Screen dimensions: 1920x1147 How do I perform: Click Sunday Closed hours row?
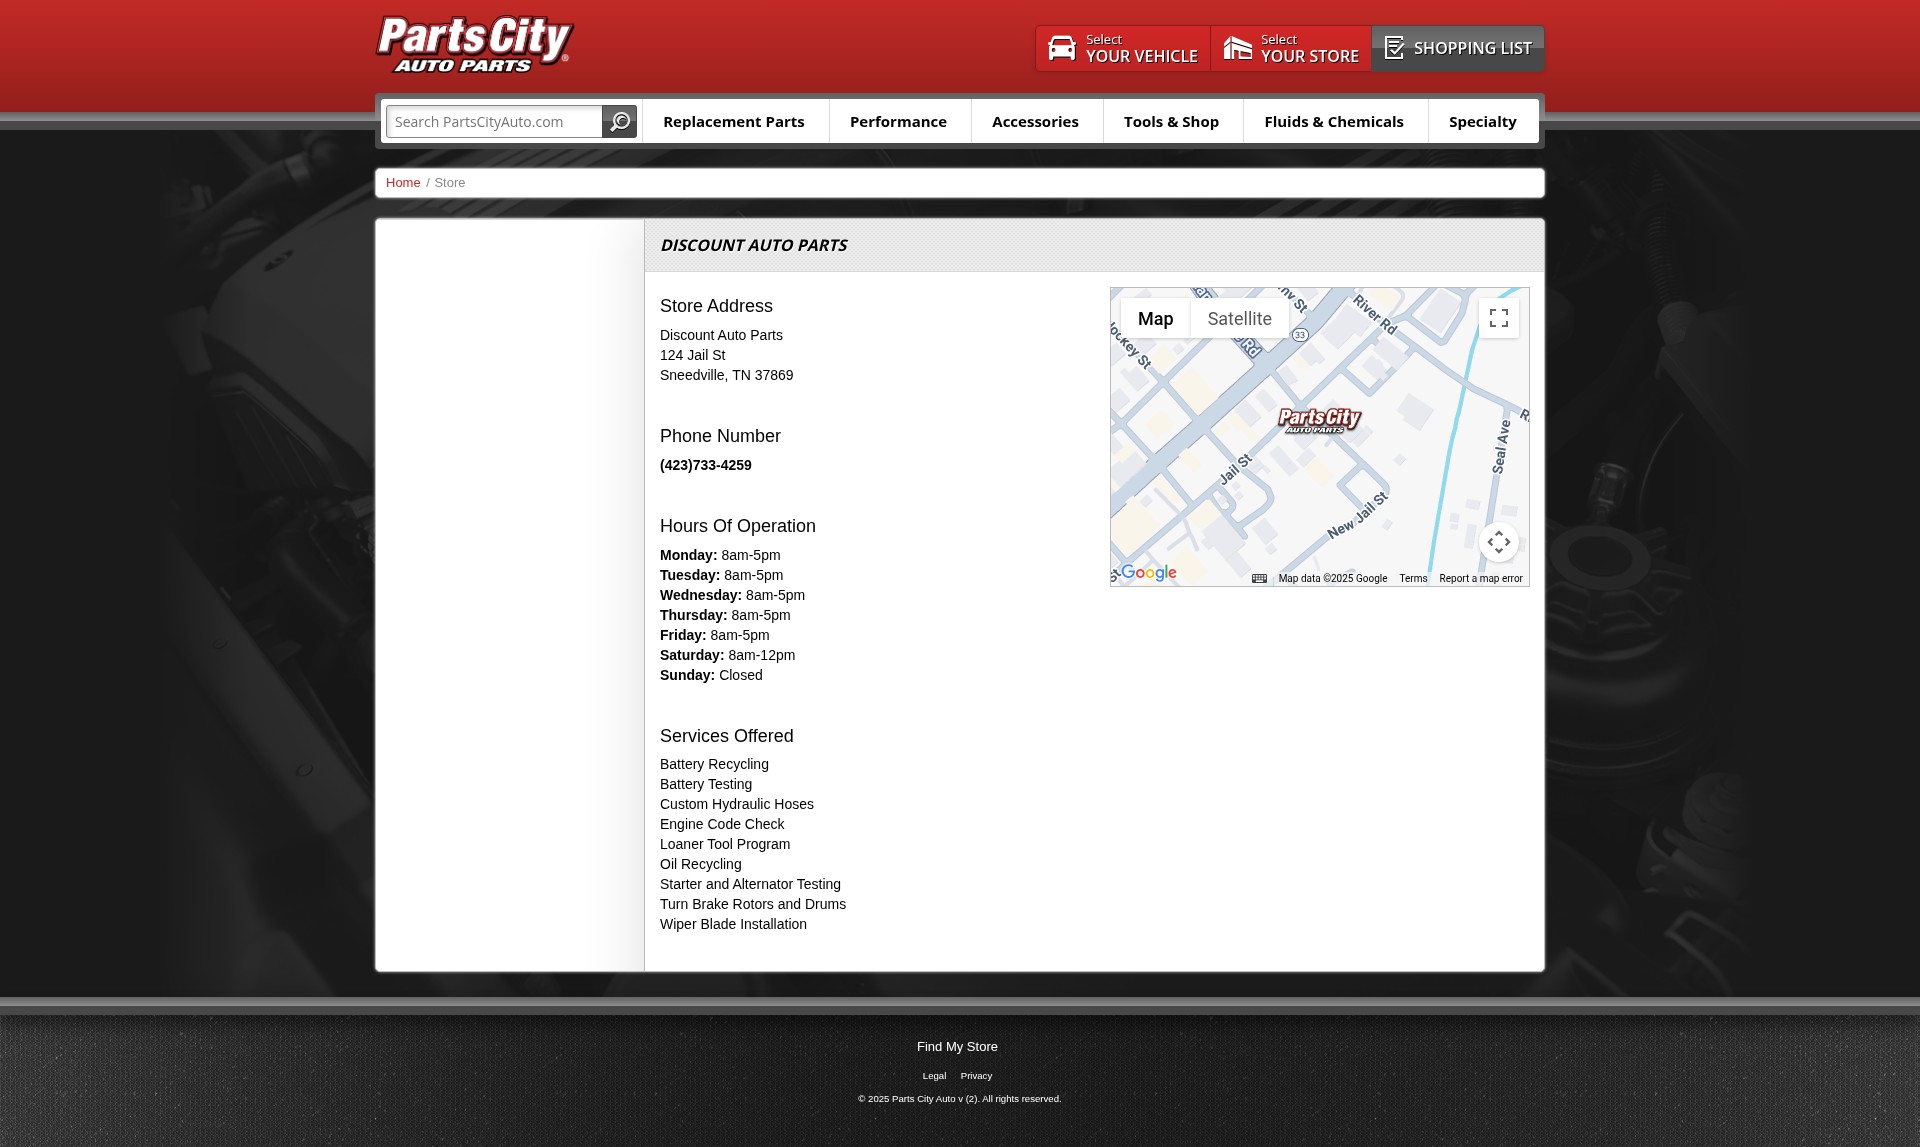711,675
